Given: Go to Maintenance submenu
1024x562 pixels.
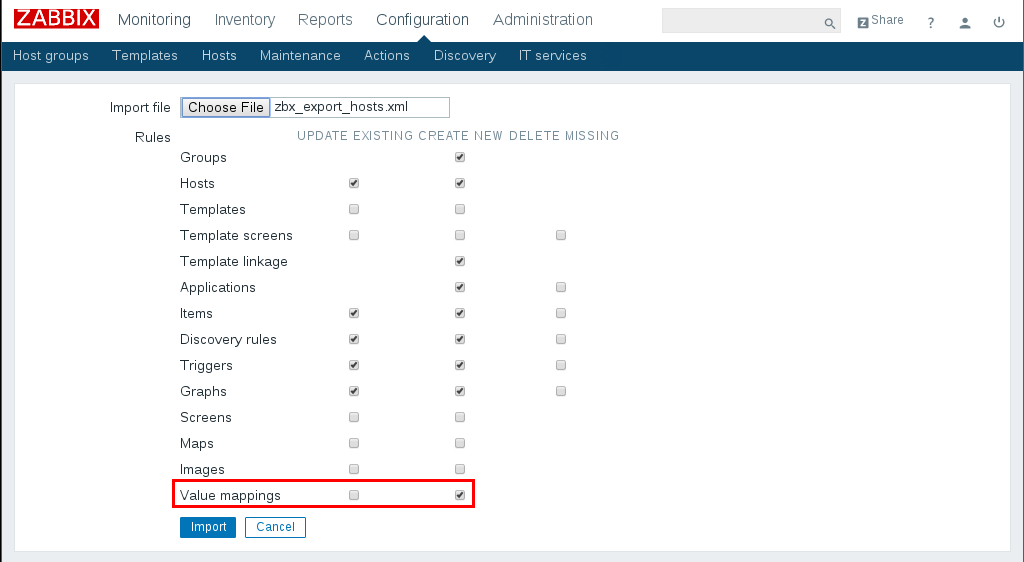Looking at the screenshot, I should pos(300,55).
